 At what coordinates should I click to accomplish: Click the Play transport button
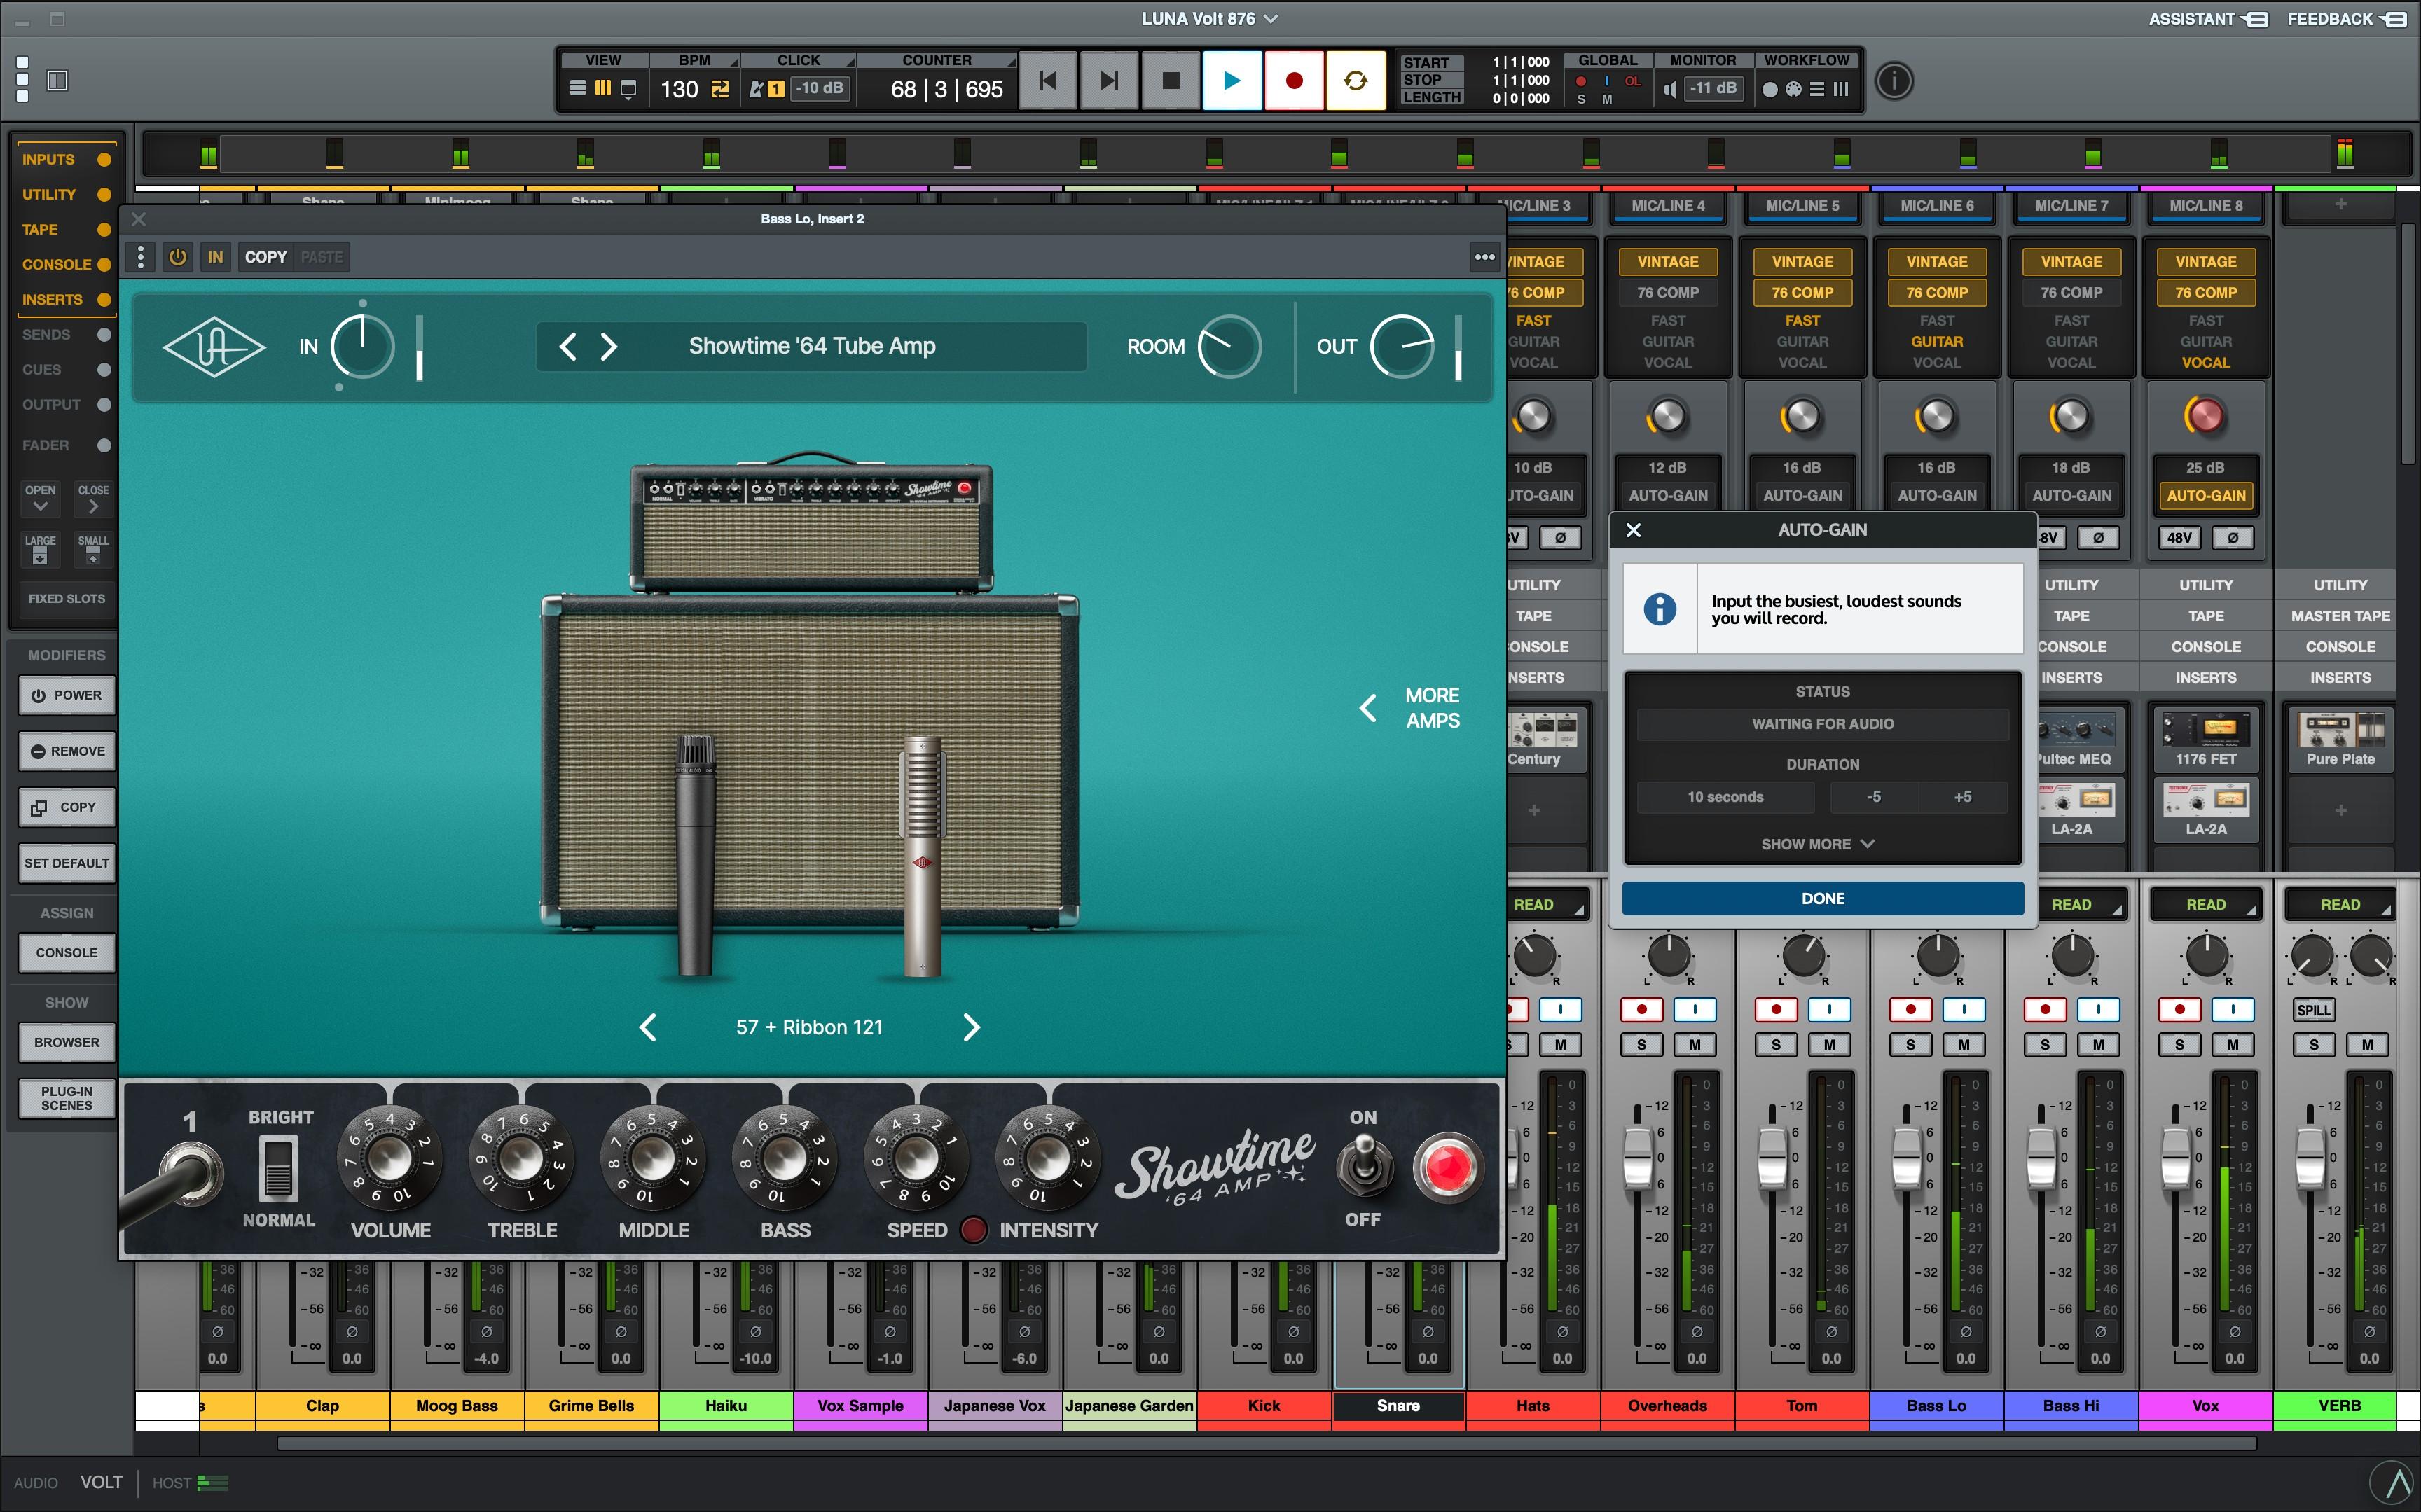1232,81
